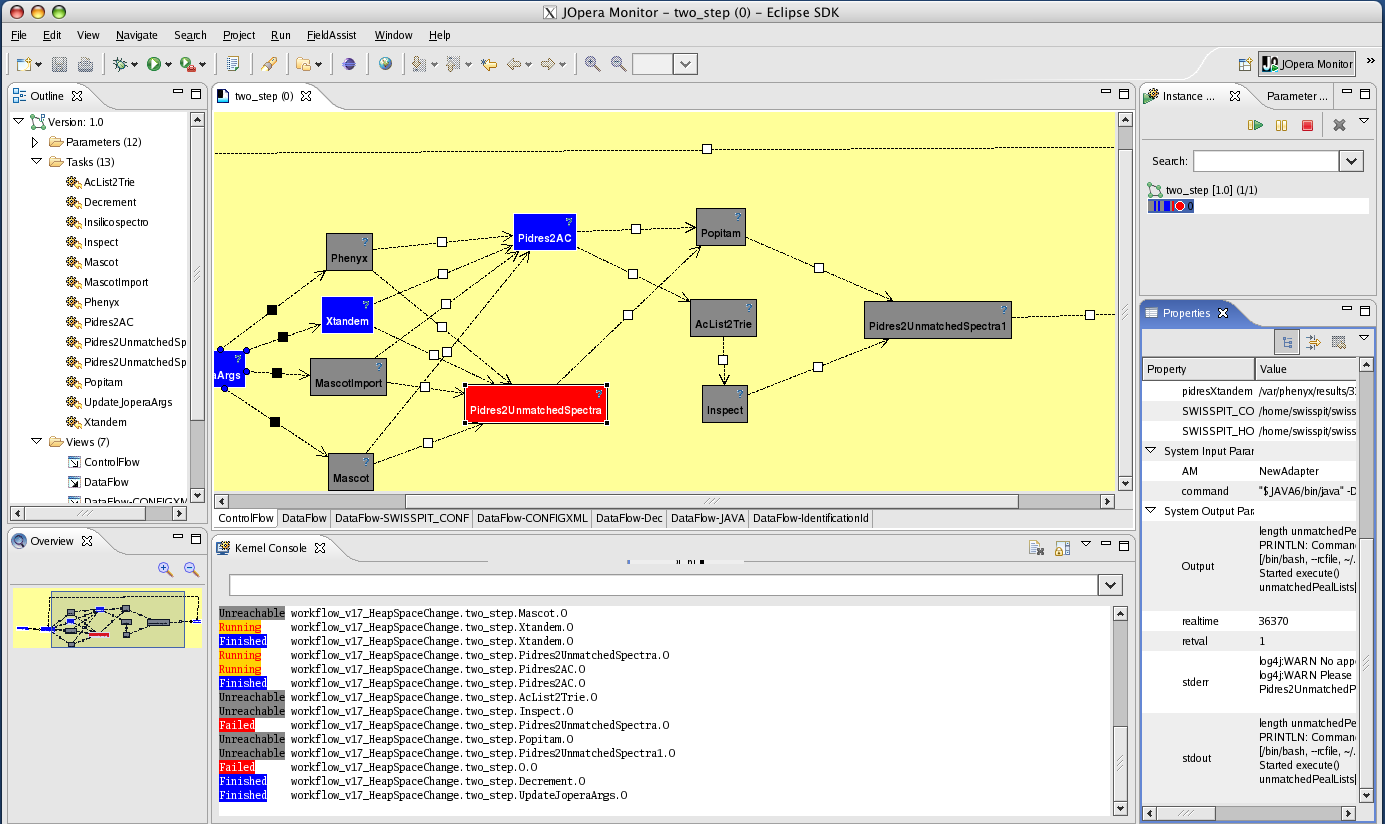Switch to the DataFlow-JAVA tab
The image size is (1385, 824).
707,518
